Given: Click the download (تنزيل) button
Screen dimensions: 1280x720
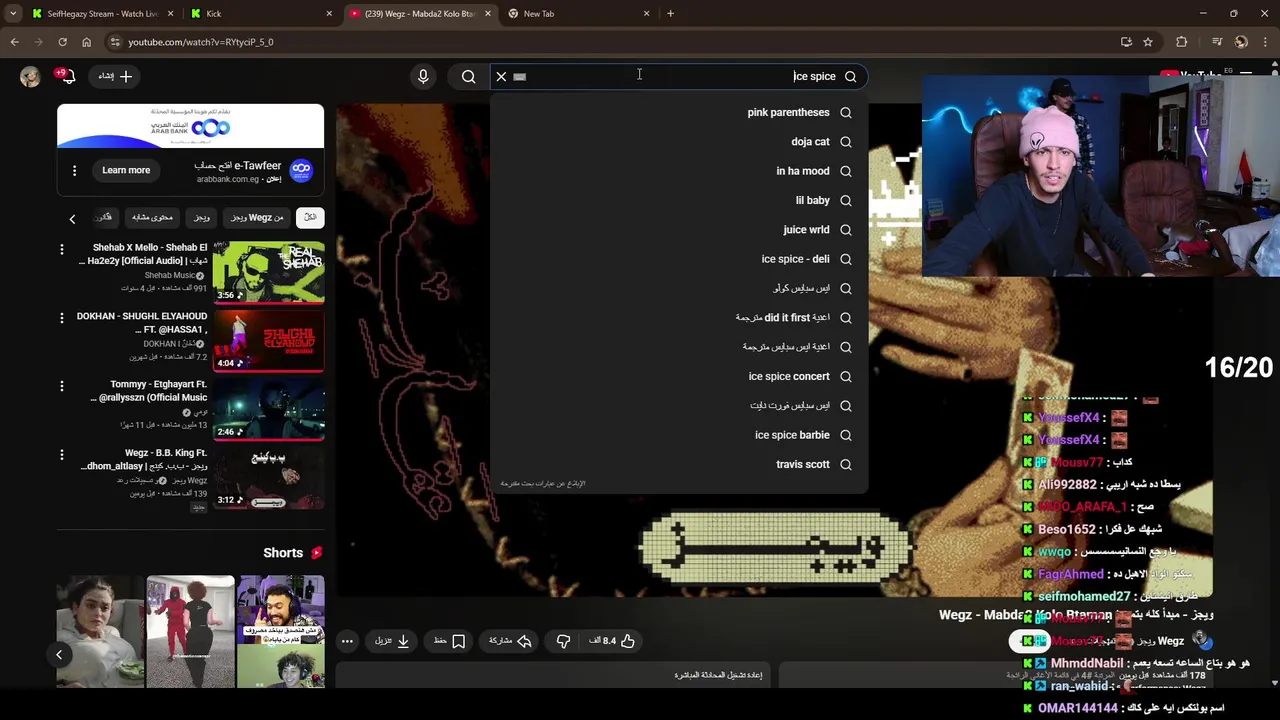Looking at the screenshot, I should pyautogui.click(x=392, y=641).
